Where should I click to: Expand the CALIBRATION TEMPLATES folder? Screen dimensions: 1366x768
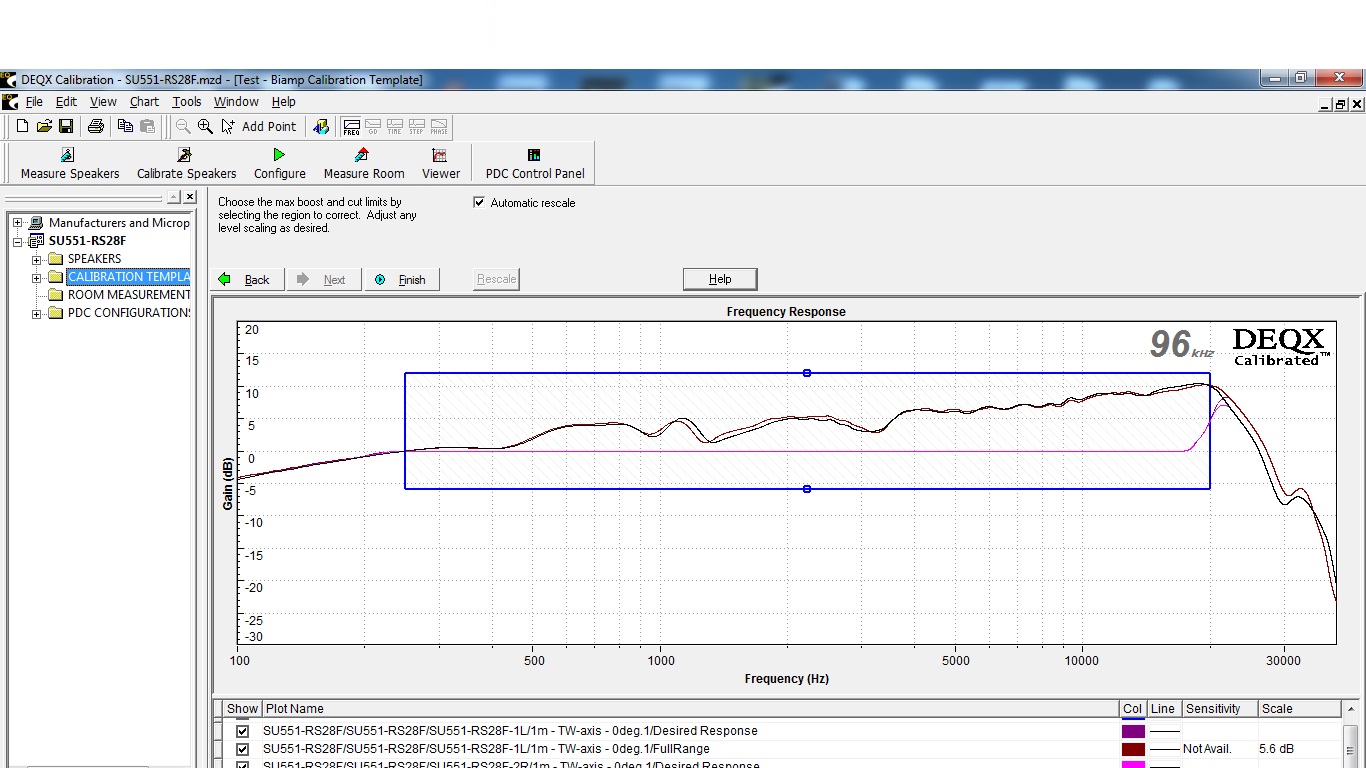pyautogui.click(x=36, y=277)
